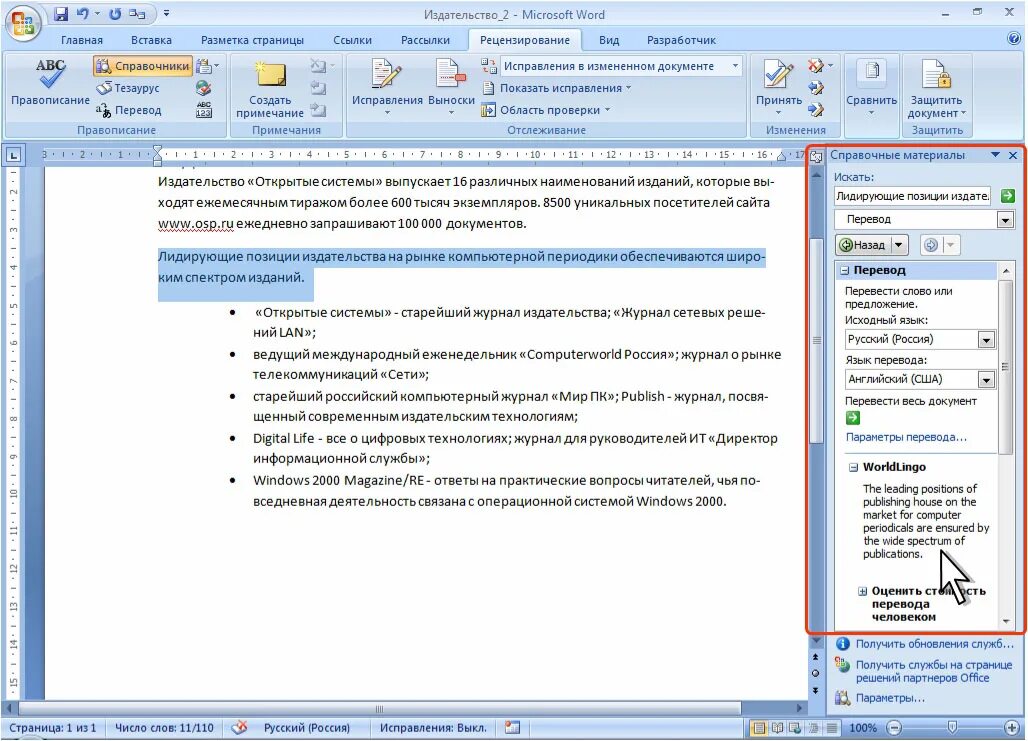The width and height of the screenshot is (1028, 741).
Task: Open Показать исправления menu
Action: (x=557, y=88)
